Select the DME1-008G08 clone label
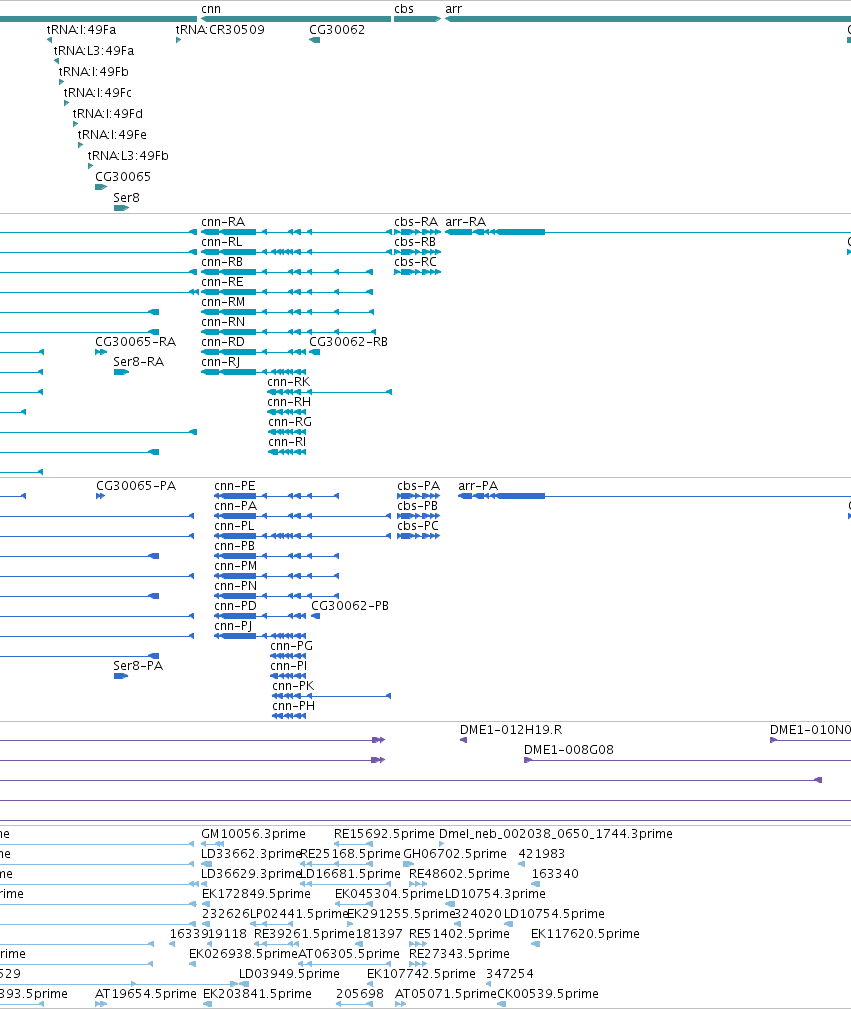 pyautogui.click(x=568, y=750)
